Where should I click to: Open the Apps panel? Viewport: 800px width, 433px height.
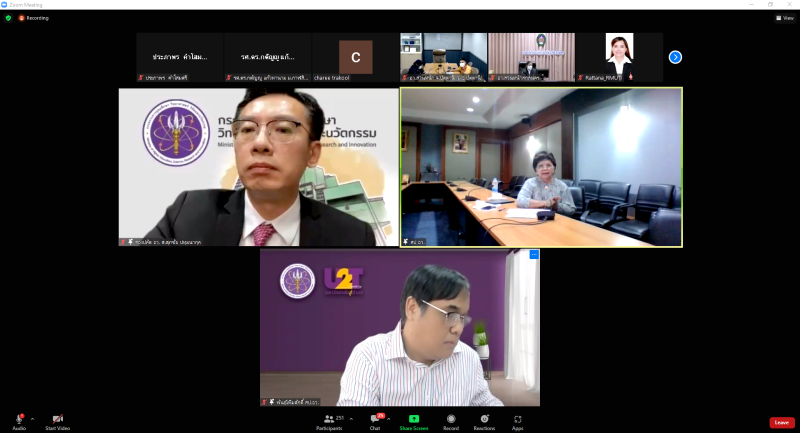click(518, 419)
